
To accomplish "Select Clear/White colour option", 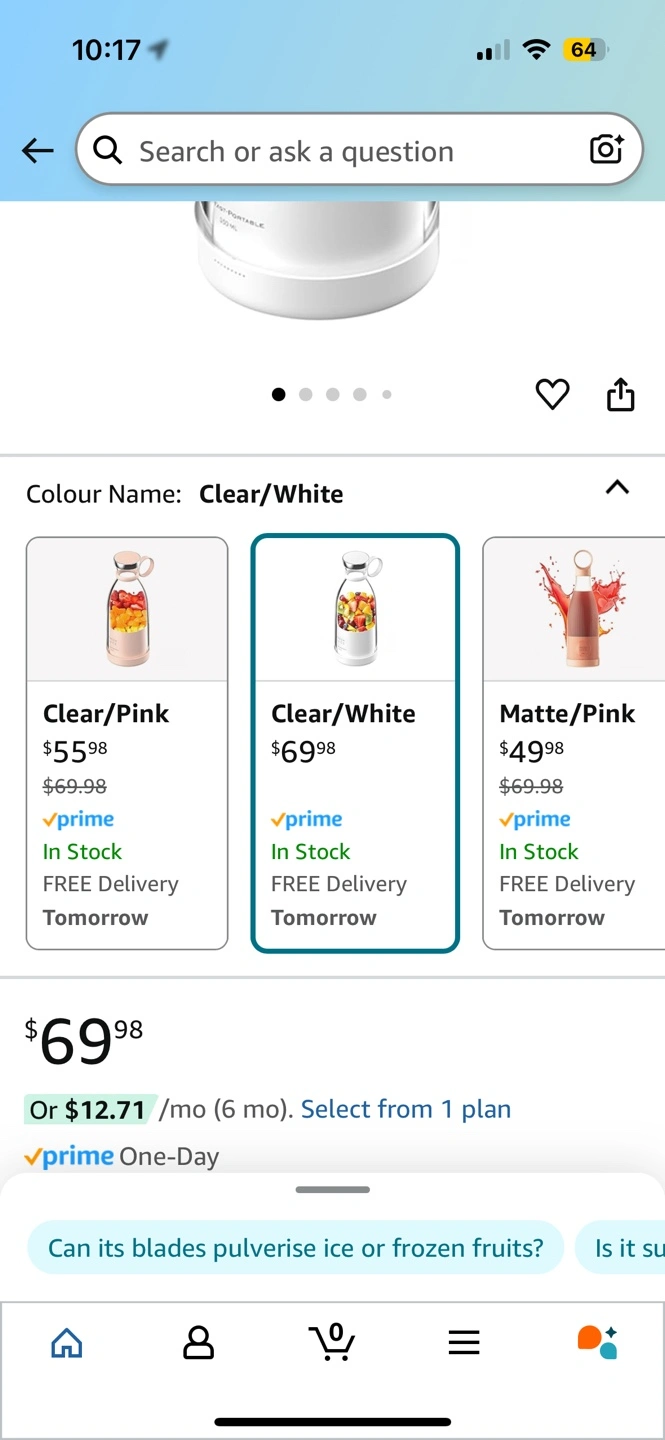I will 355,743.
